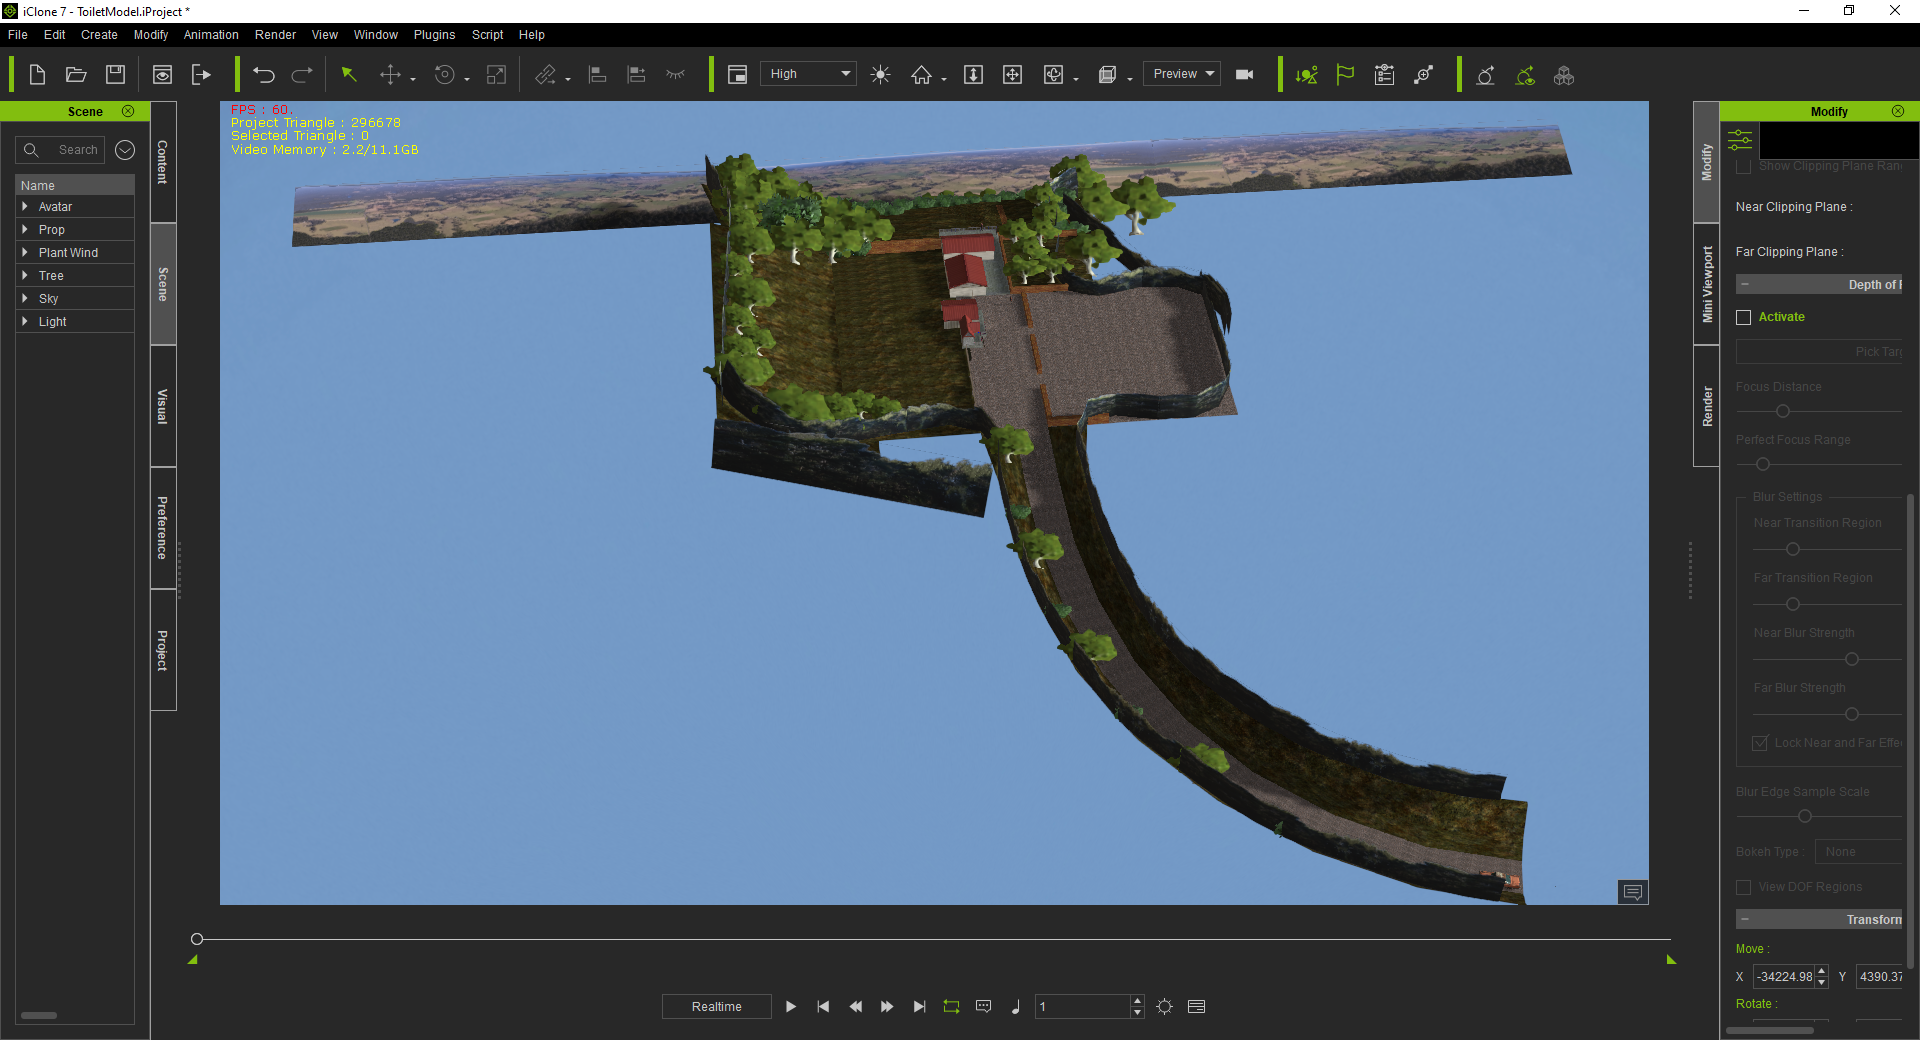Click the timeline playhead marker
The image size is (1921, 1040).
(x=197, y=939)
